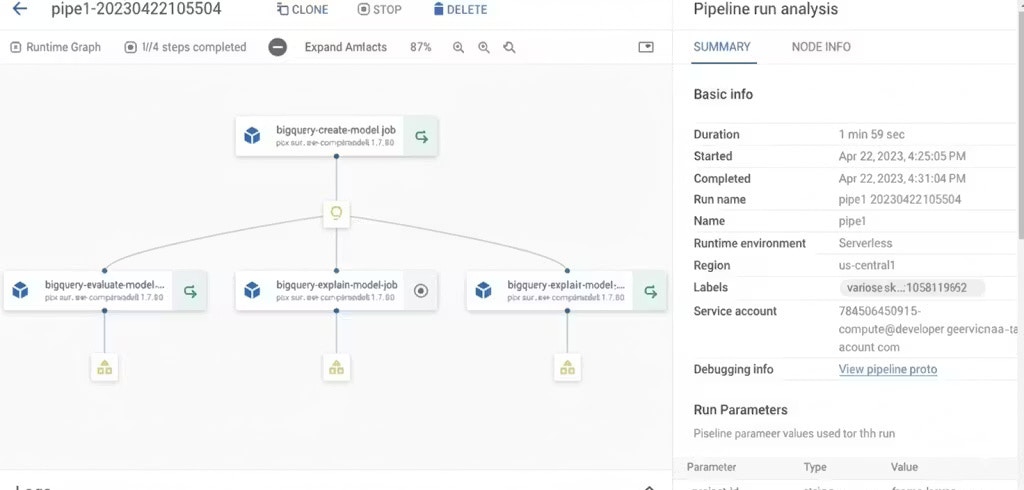Open artifact below middle explain-model-job node
This screenshot has height=490, width=1024.
(x=336, y=368)
